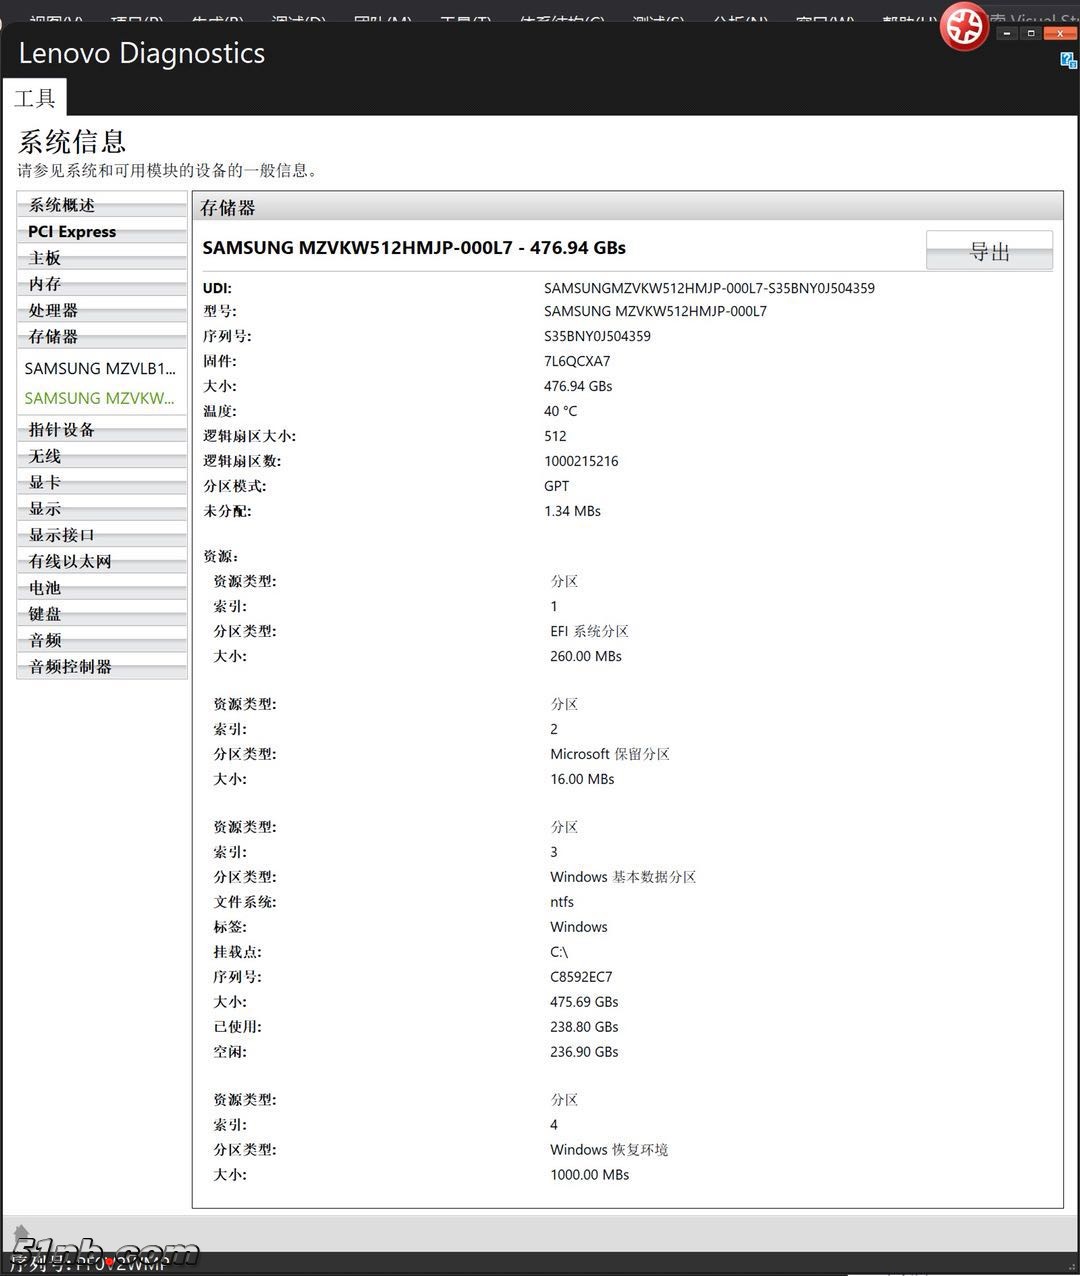Open the PCI Express category
The height and width of the screenshot is (1276, 1080).
[101, 231]
